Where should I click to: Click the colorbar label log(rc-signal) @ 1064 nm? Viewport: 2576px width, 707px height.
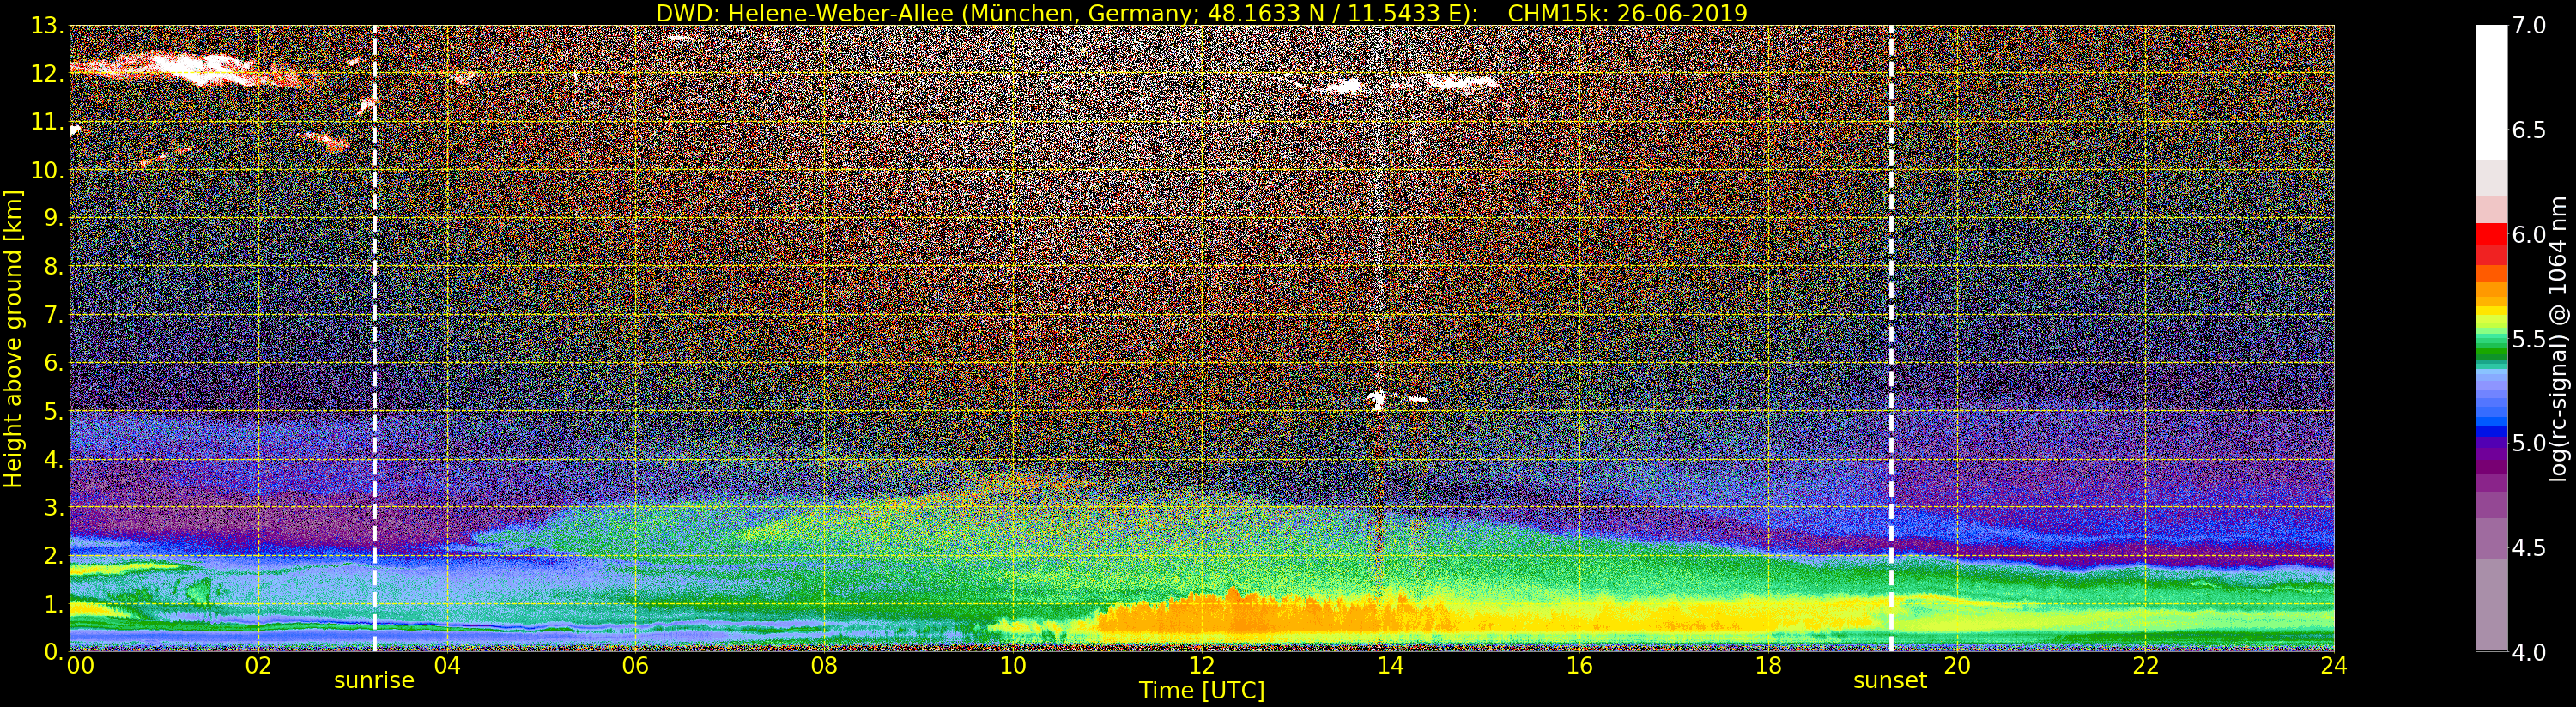coord(2558,338)
